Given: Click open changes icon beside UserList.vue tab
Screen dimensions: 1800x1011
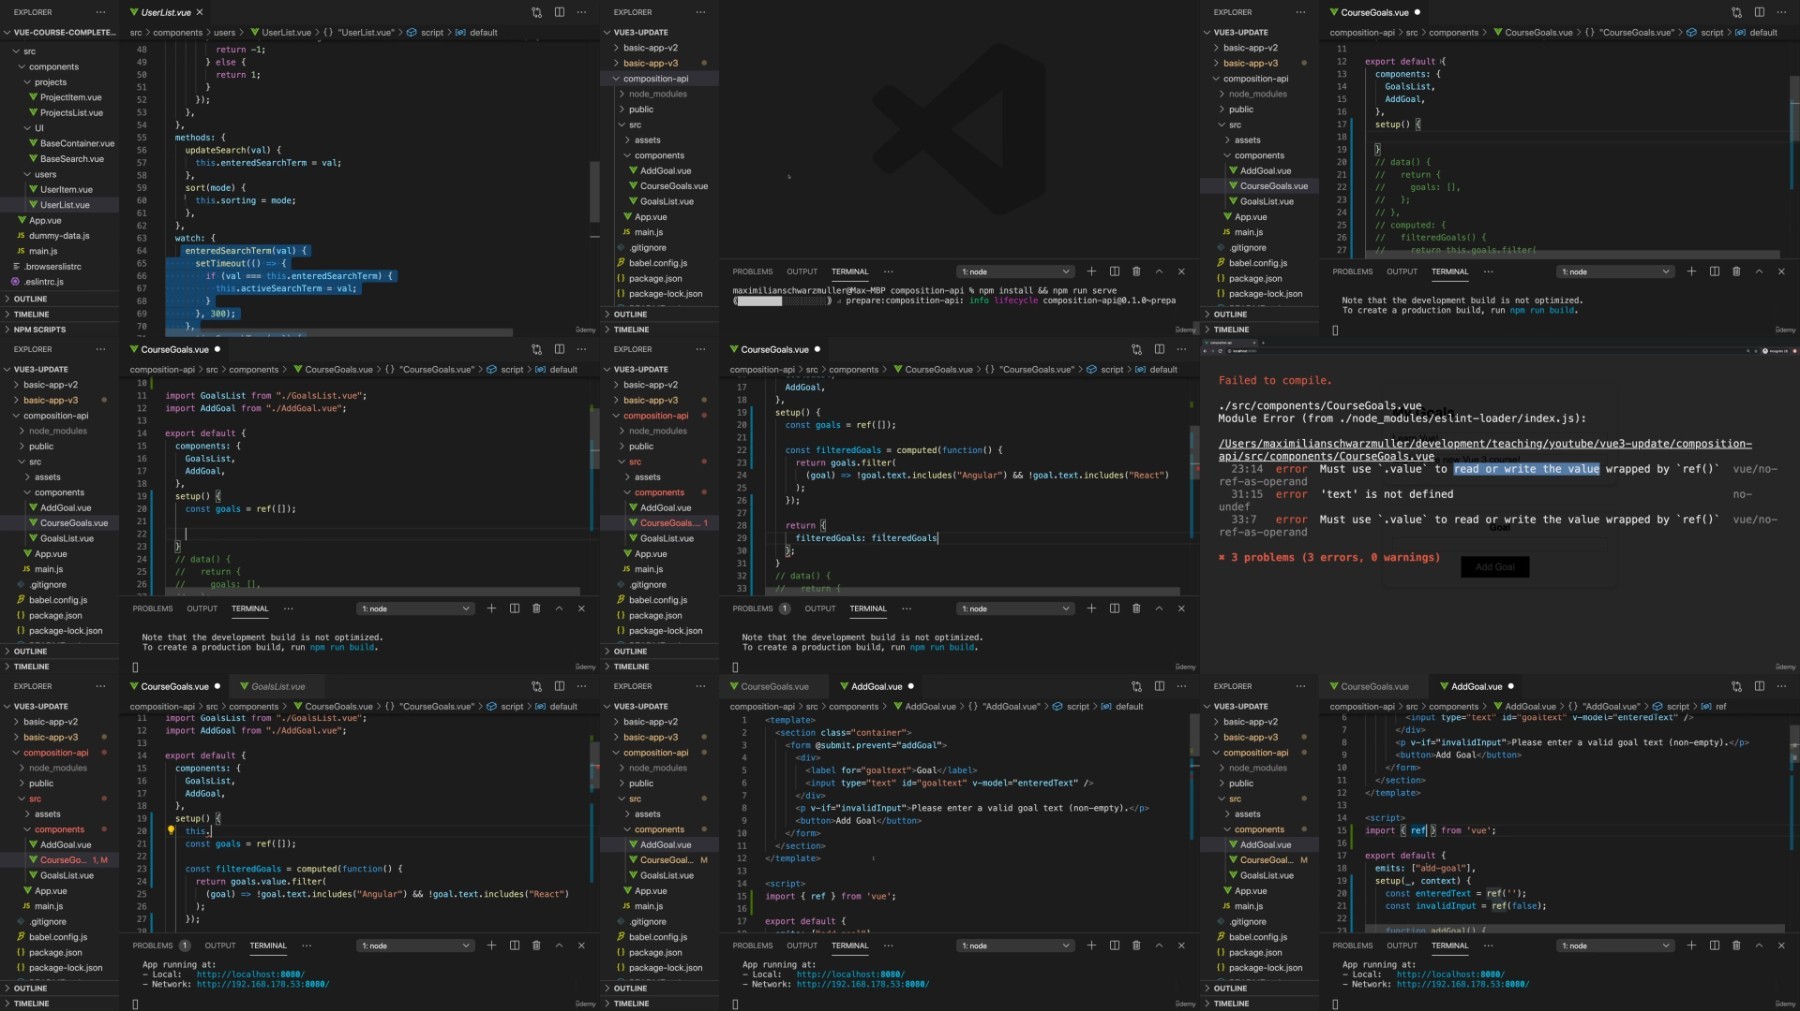Looking at the screenshot, I should click(537, 12).
